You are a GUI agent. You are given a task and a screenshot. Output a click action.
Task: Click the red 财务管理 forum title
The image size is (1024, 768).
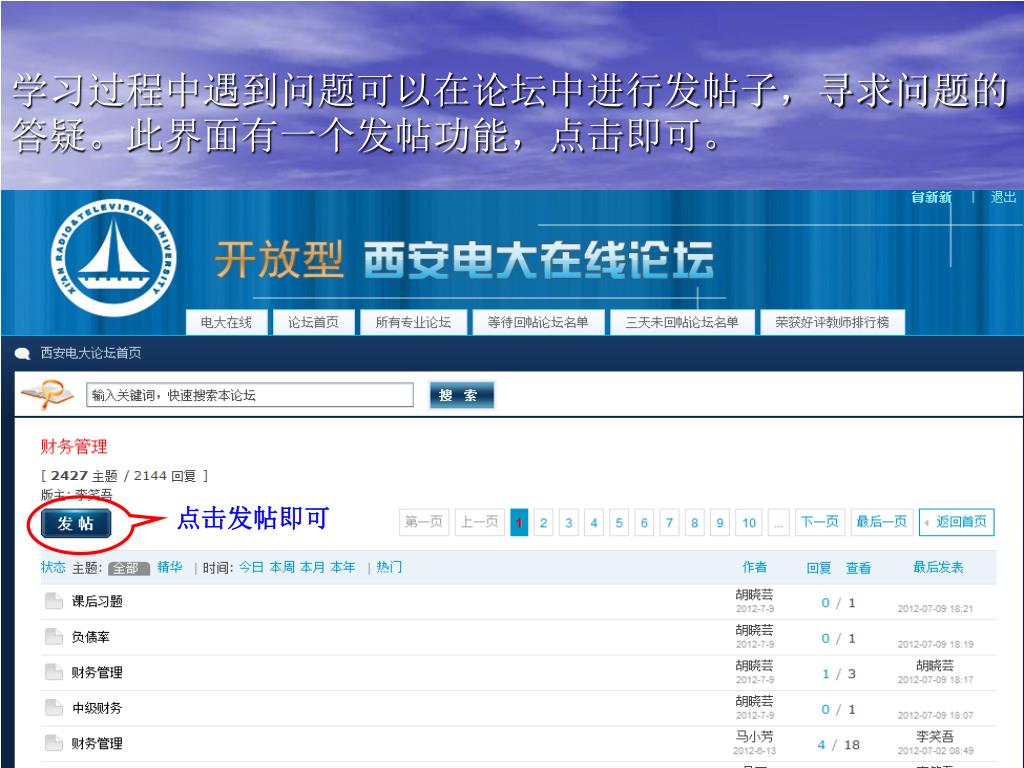tap(74, 447)
